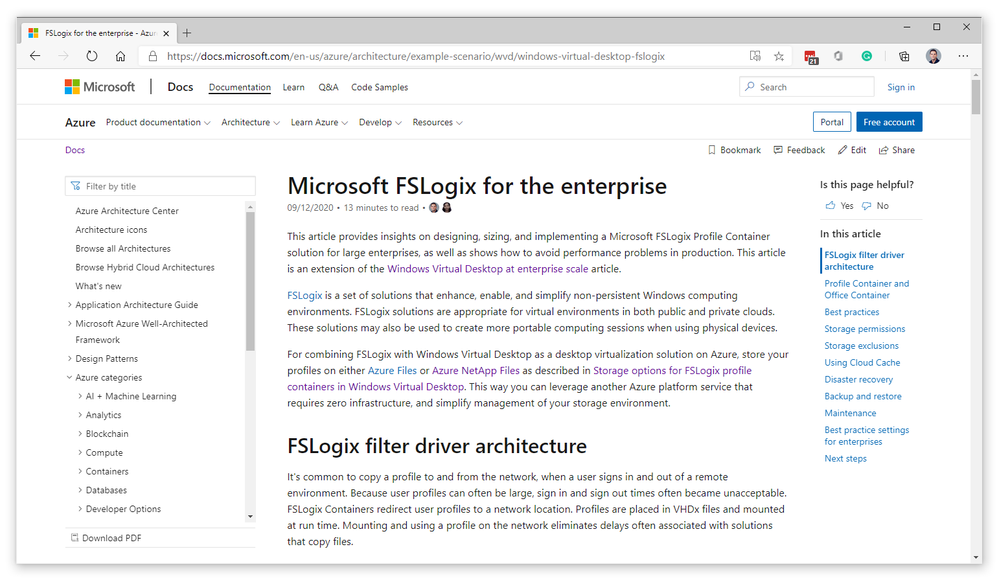The height and width of the screenshot is (579, 999).
Task: Expand the Design Patterns tree node
Action: click(69, 359)
